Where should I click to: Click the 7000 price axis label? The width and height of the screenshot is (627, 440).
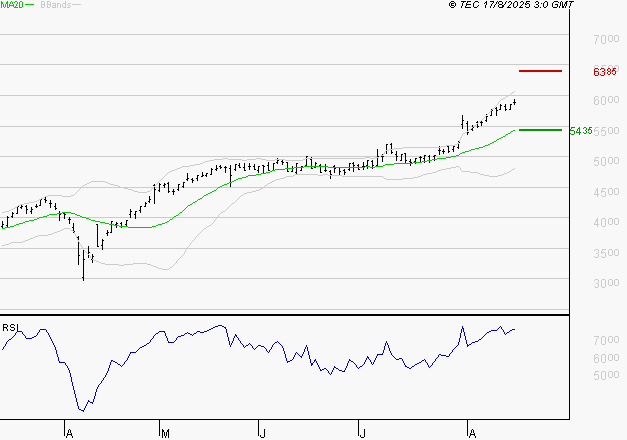606,39
